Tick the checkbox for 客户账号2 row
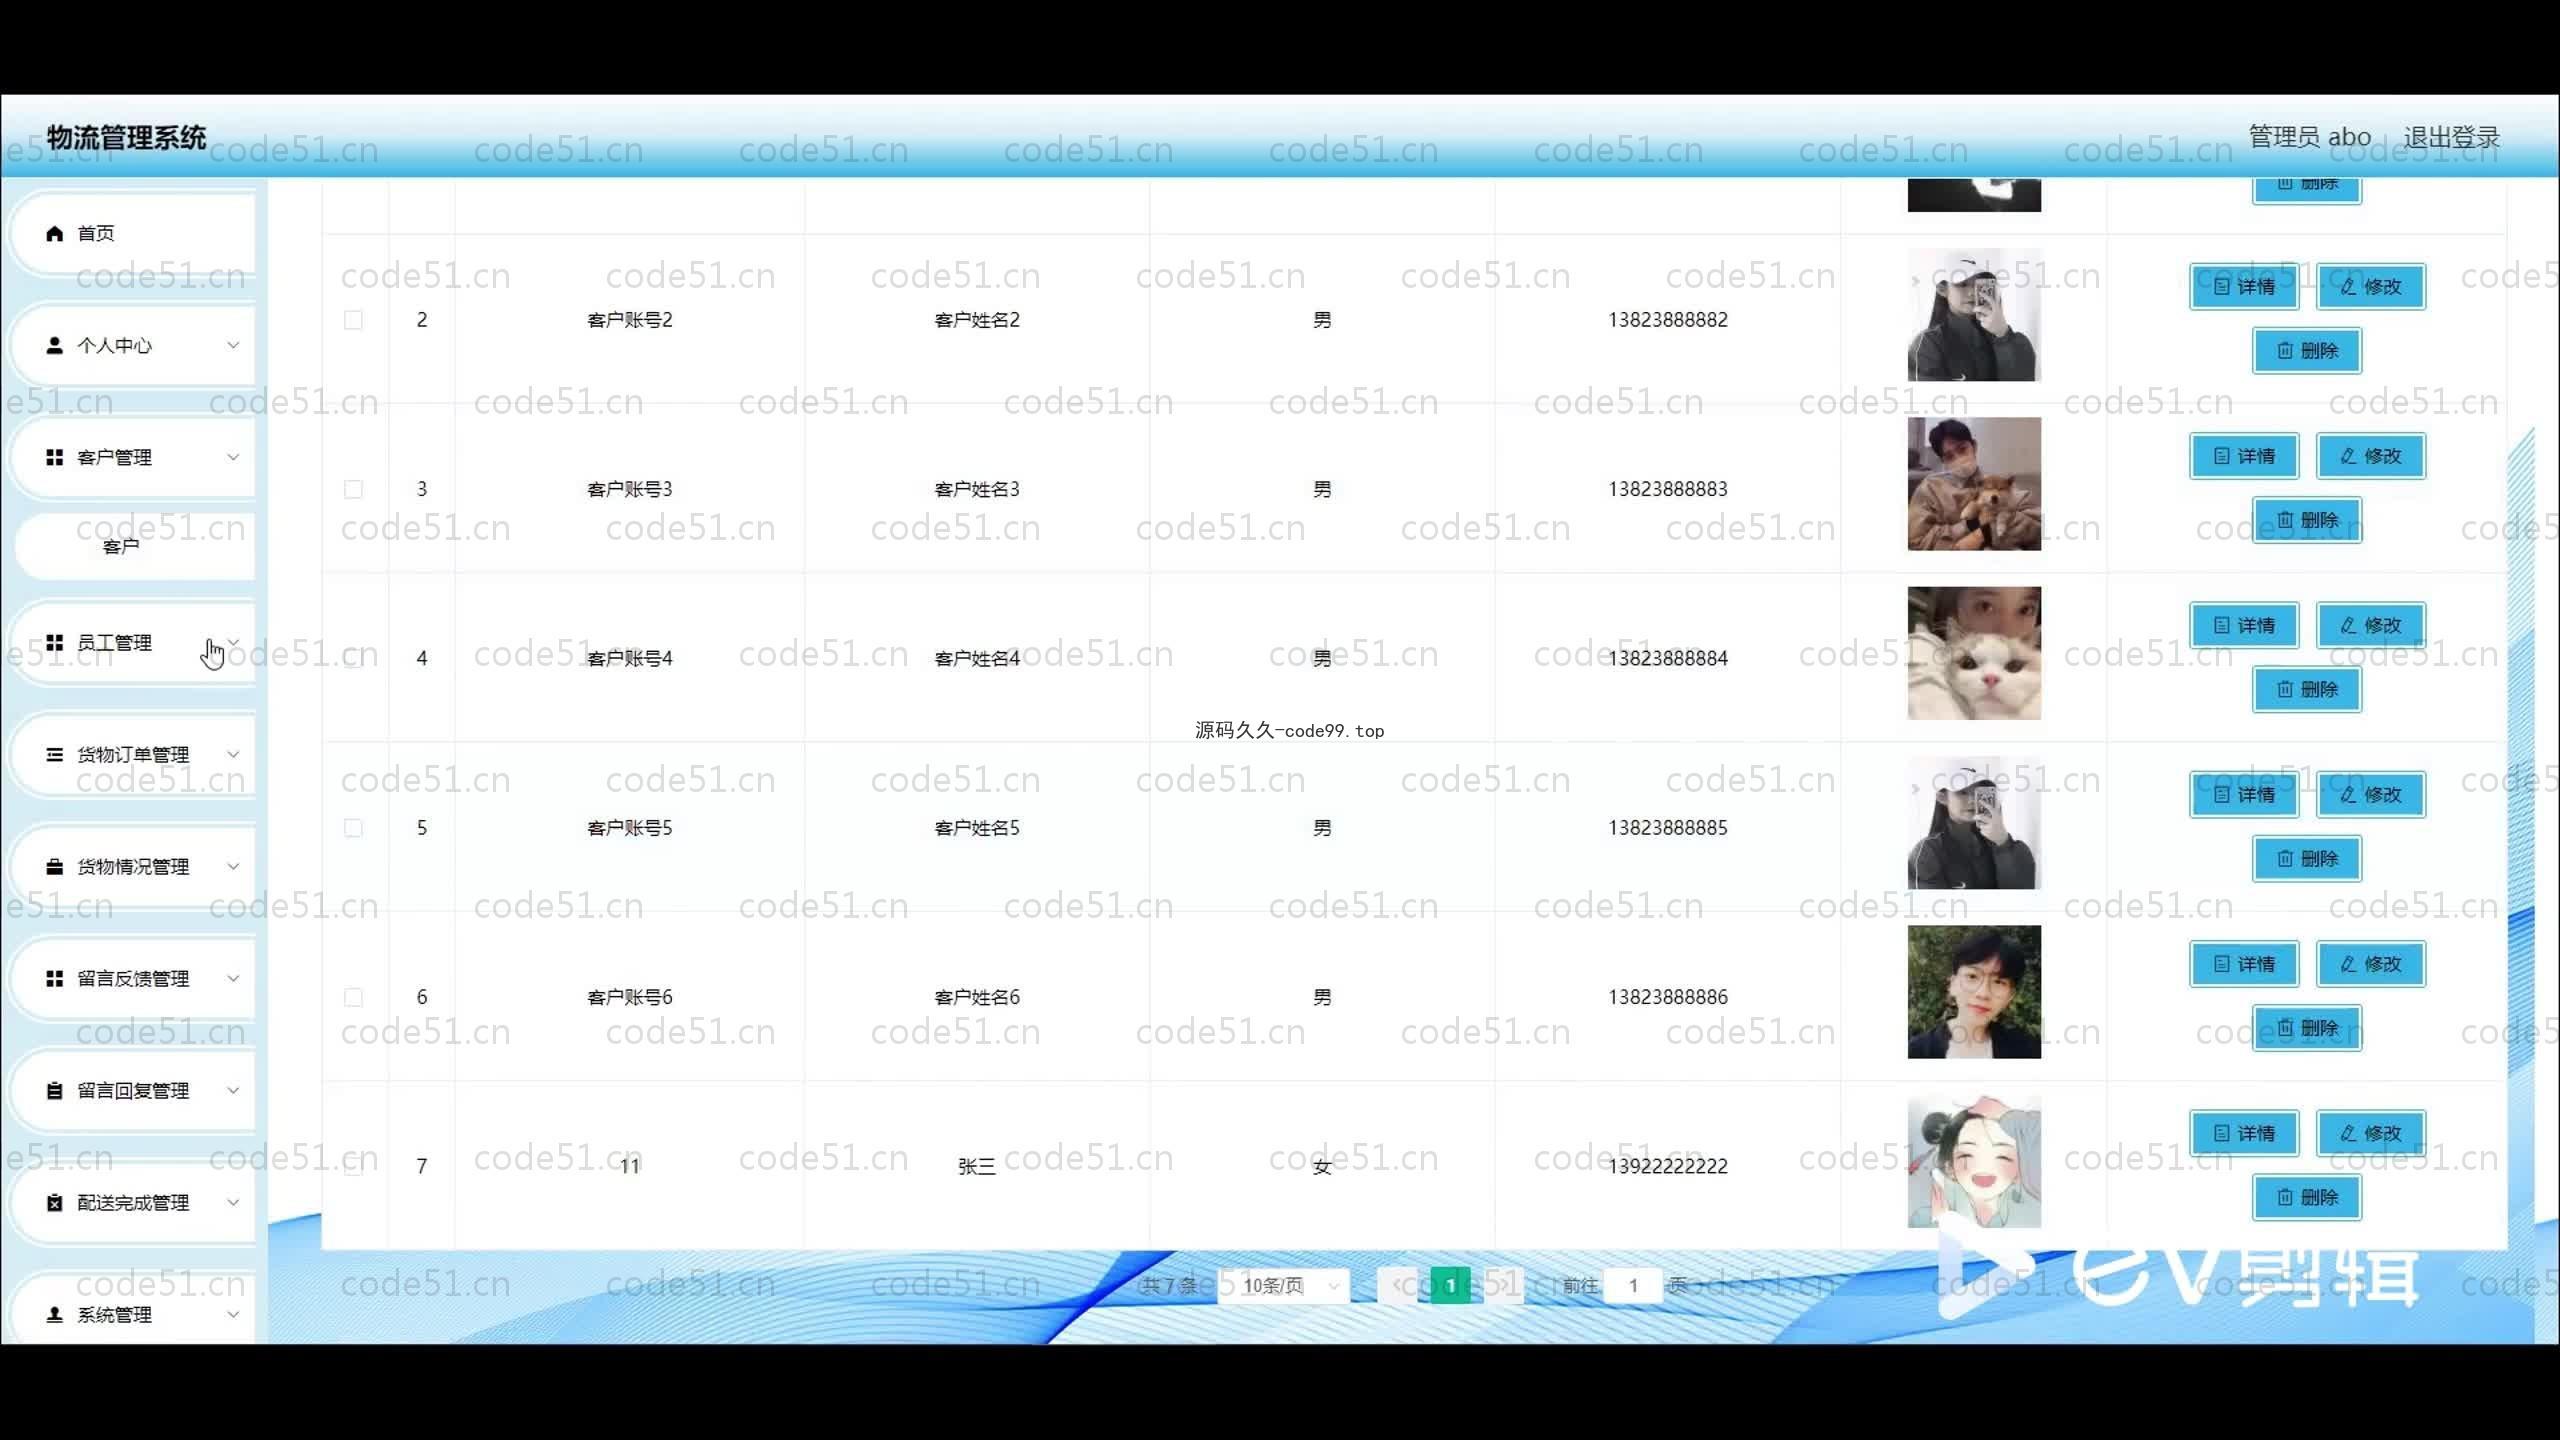 (x=353, y=320)
